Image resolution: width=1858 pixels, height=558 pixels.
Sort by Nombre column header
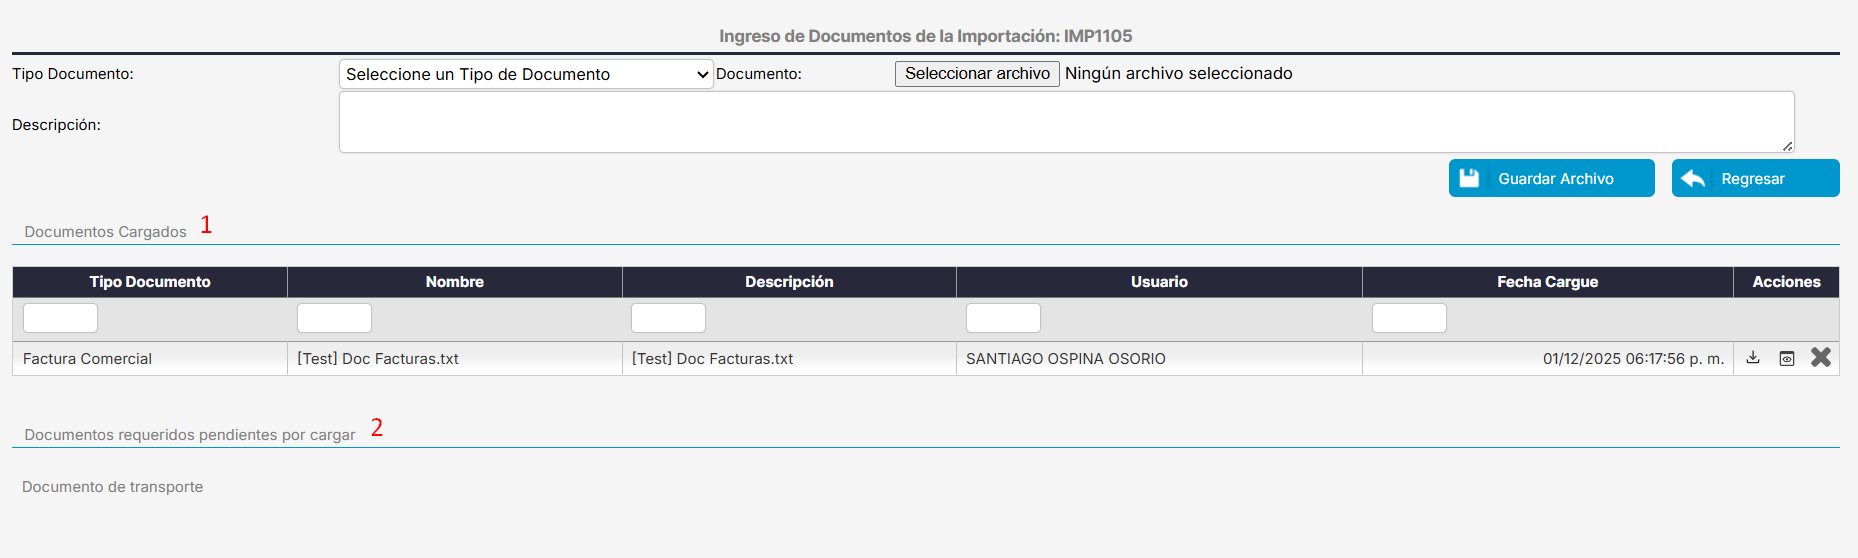[455, 282]
